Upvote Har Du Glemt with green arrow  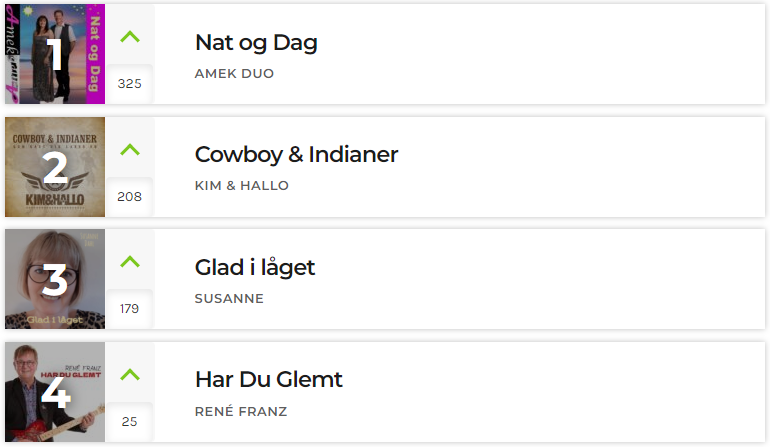(x=130, y=375)
